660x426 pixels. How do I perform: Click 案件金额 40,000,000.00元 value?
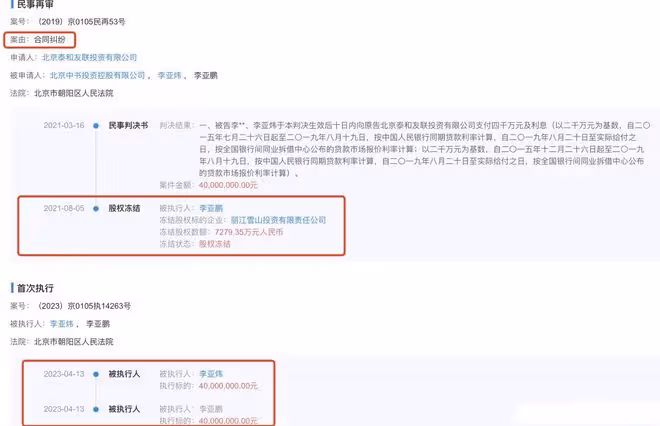coord(228,185)
